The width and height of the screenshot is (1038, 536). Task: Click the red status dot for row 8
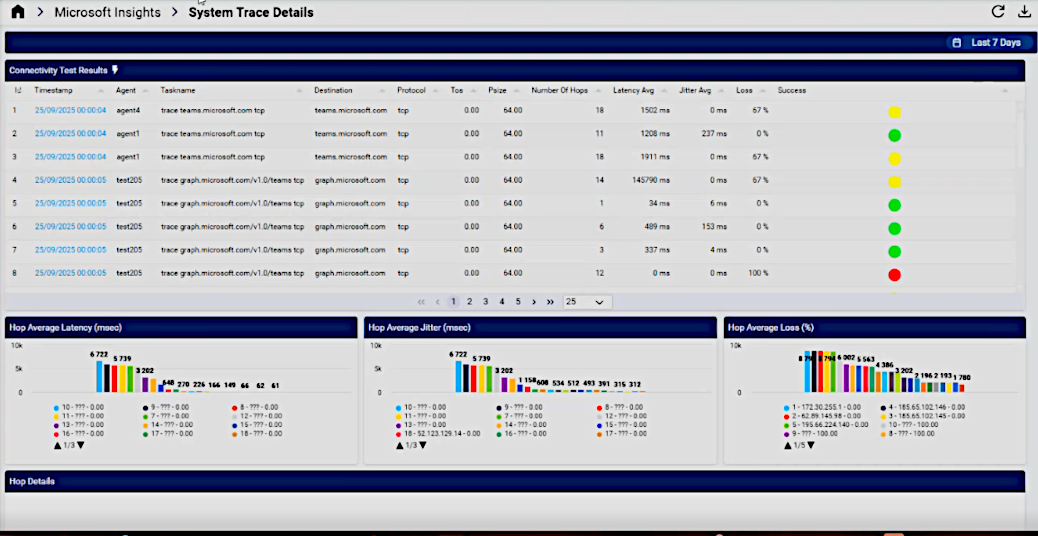click(894, 275)
